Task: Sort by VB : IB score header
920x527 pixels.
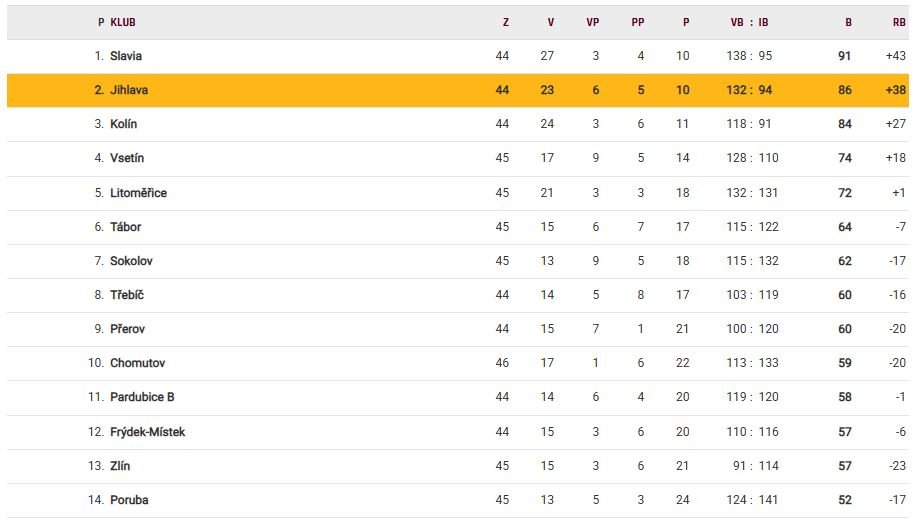Action: click(749, 22)
